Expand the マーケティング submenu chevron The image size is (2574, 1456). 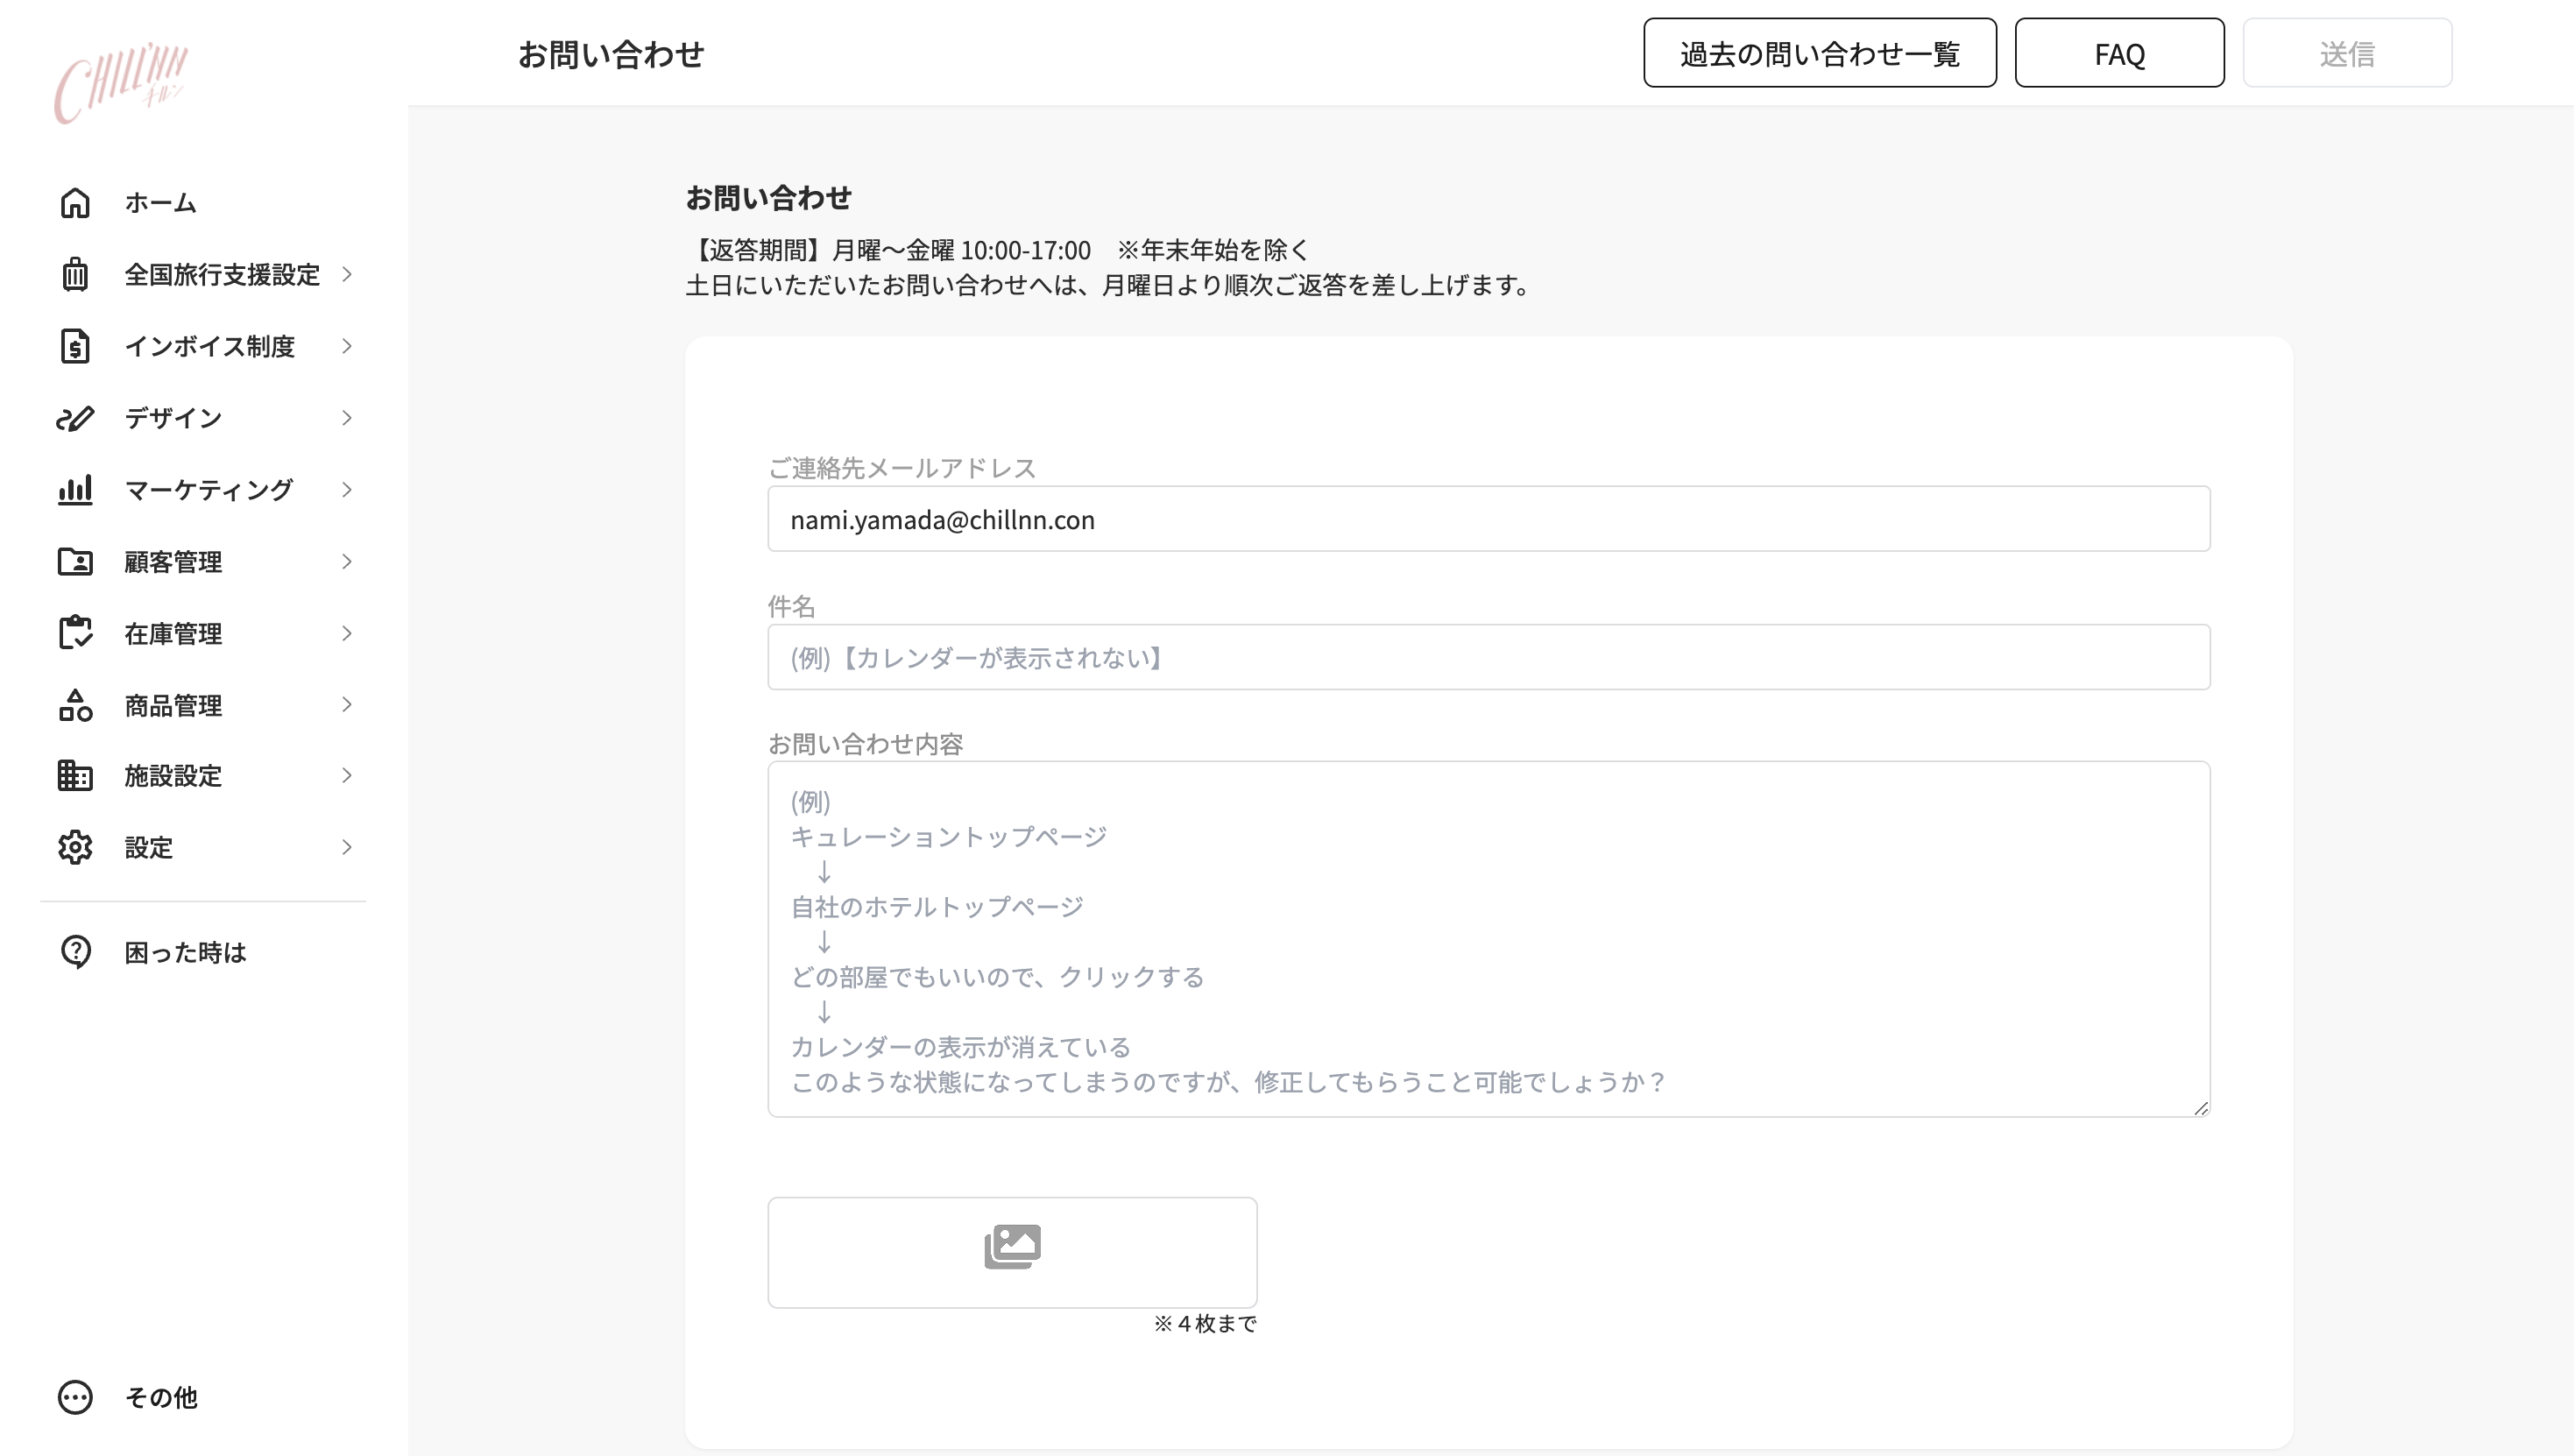(x=347, y=490)
